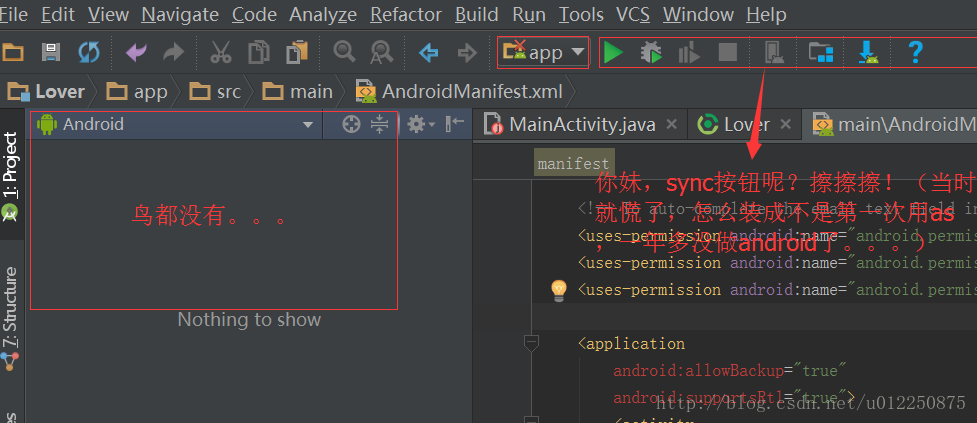Collapse the application tag fold marker

[x=531, y=343]
